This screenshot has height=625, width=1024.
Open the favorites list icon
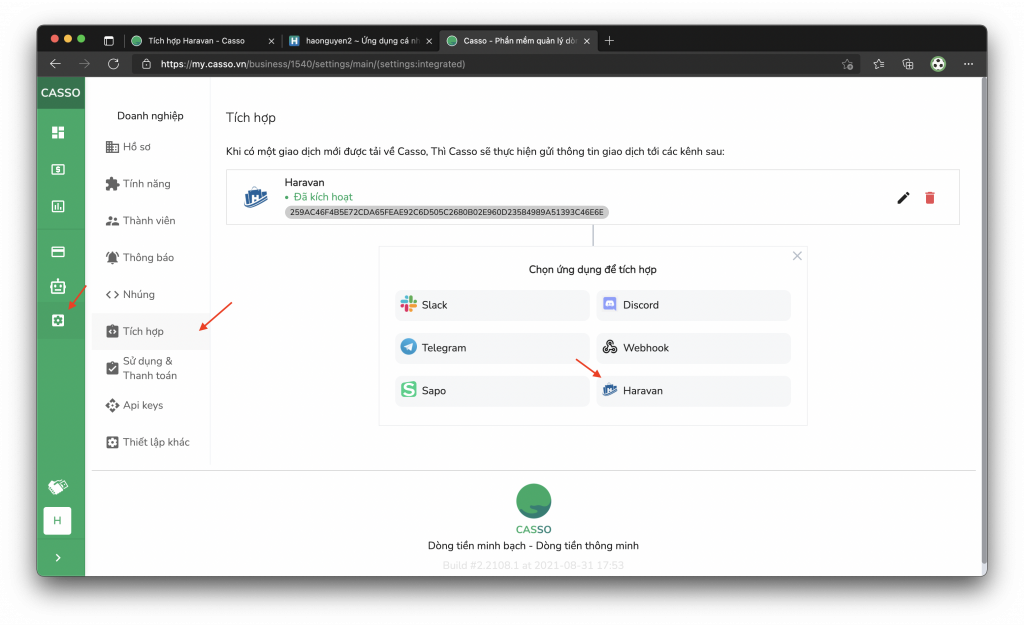pos(878,64)
